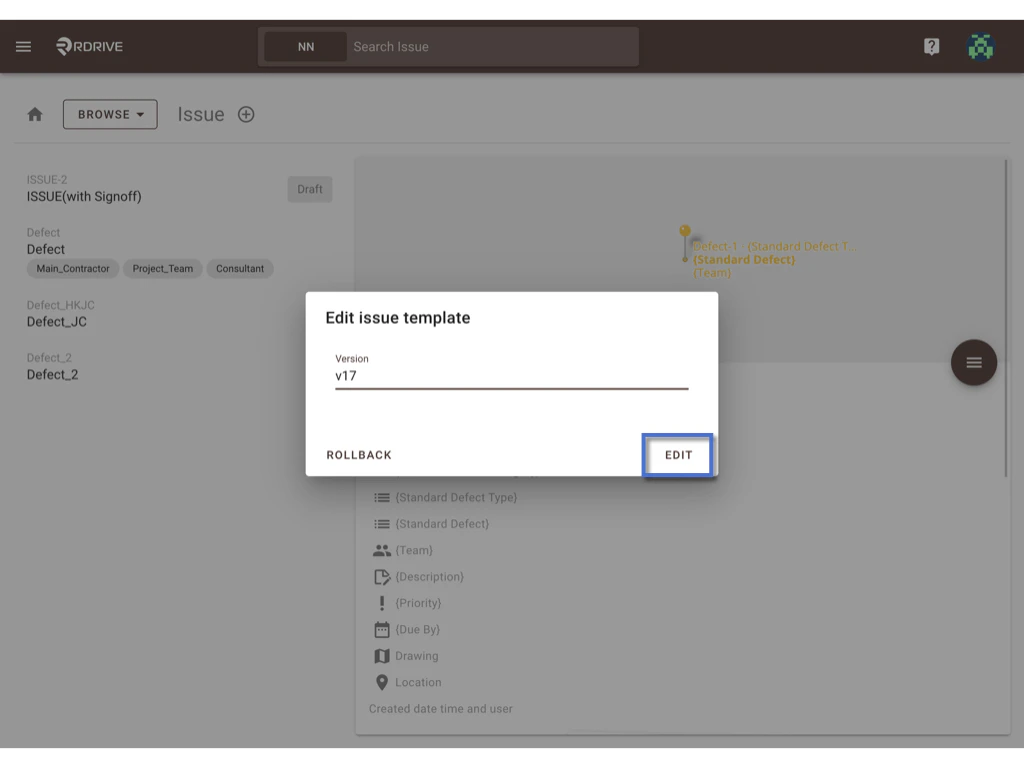Open the help question-mark icon
Image resolution: width=1024 pixels, height=768 pixels.
point(930,46)
